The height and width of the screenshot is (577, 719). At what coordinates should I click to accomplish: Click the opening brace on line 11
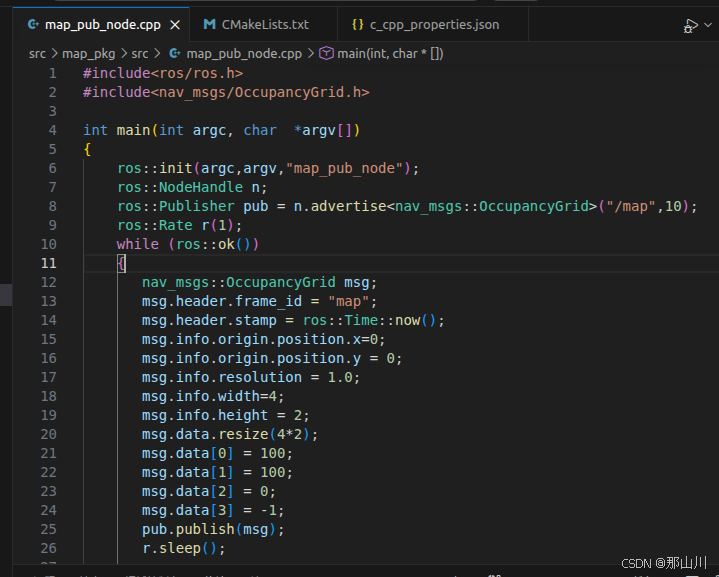(121, 264)
